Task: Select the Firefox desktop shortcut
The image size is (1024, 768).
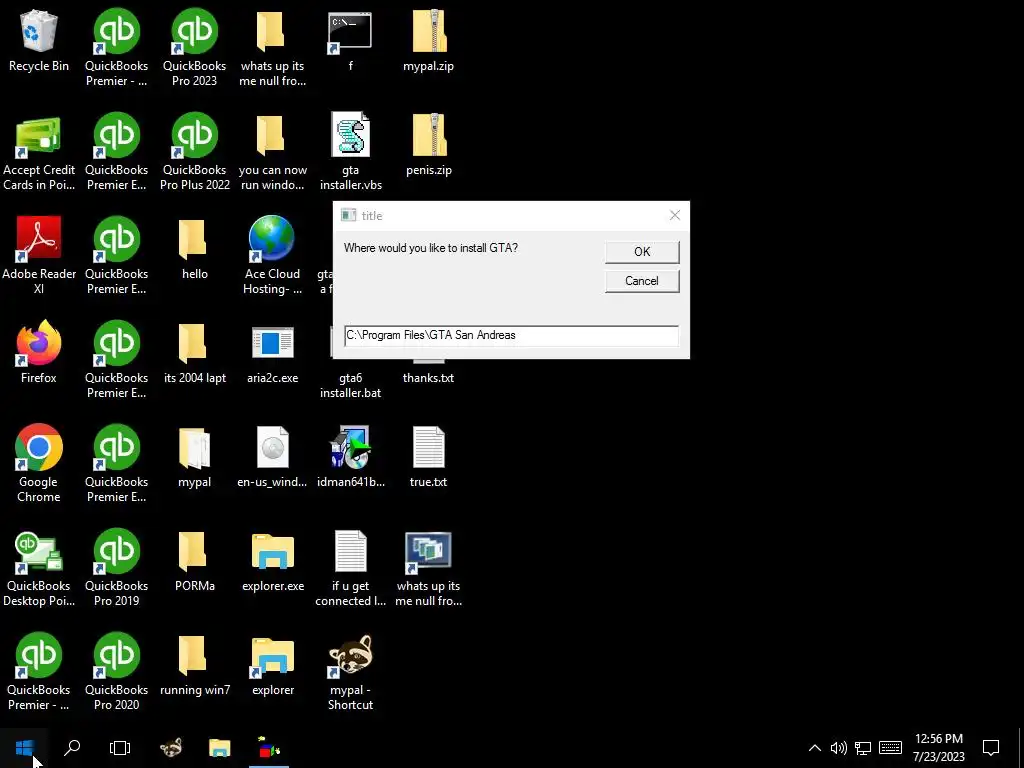Action: [x=39, y=351]
